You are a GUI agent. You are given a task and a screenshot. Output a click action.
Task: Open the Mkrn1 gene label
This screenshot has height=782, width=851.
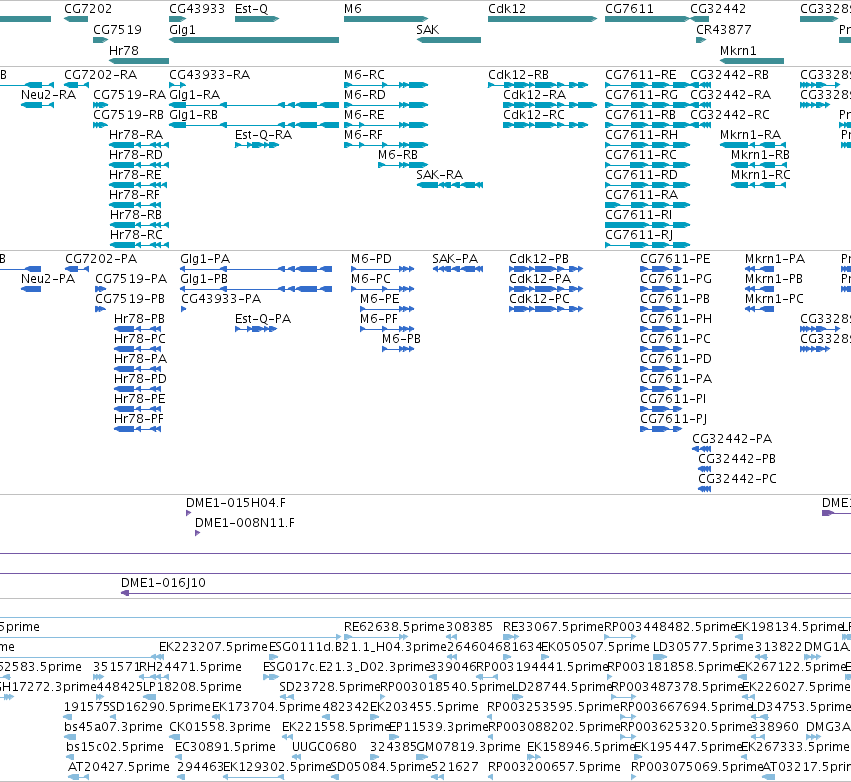[738, 50]
